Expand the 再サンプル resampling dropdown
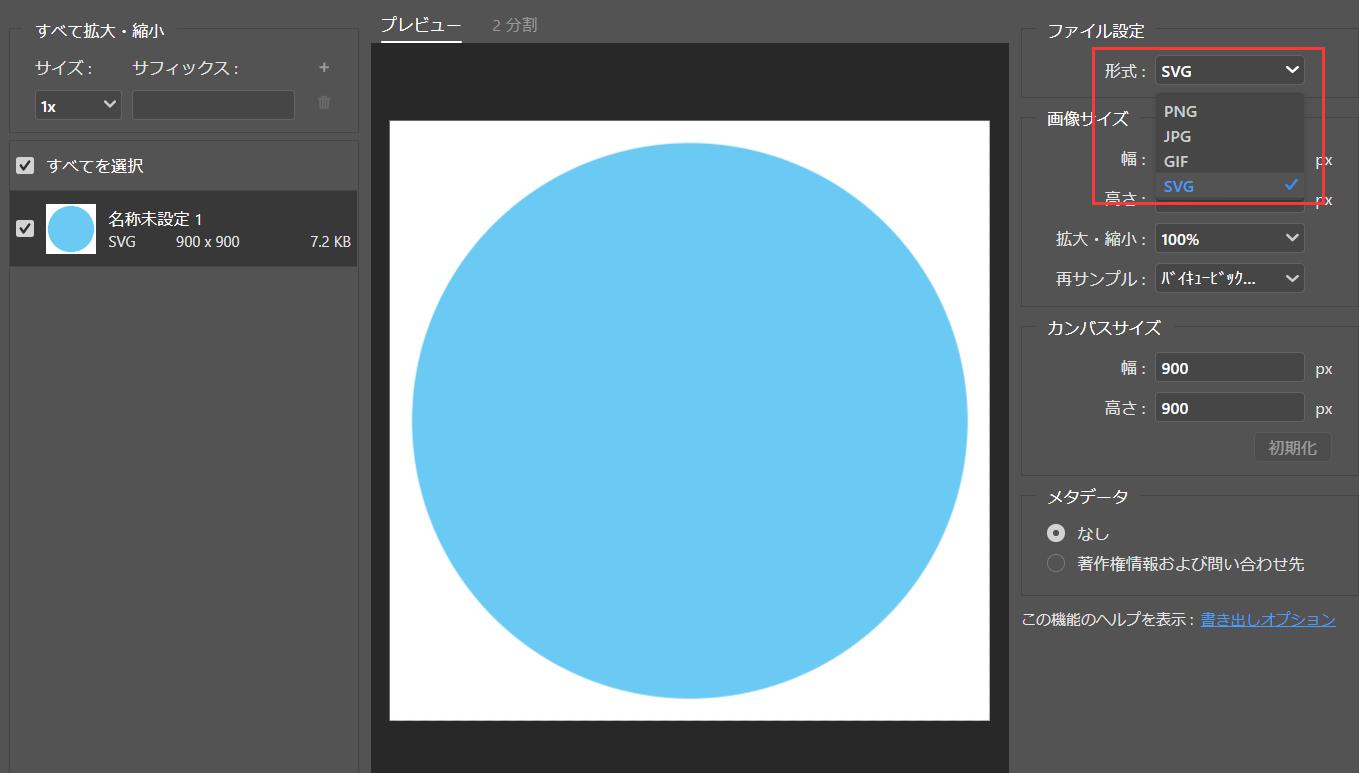Image resolution: width=1359 pixels, height=773 pixels. pyautogui.click(x=1229, y=279)
